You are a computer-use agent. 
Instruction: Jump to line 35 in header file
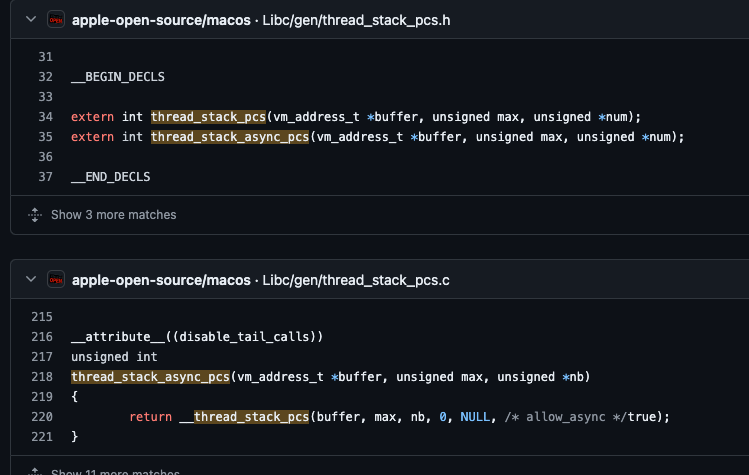[45, 137]
